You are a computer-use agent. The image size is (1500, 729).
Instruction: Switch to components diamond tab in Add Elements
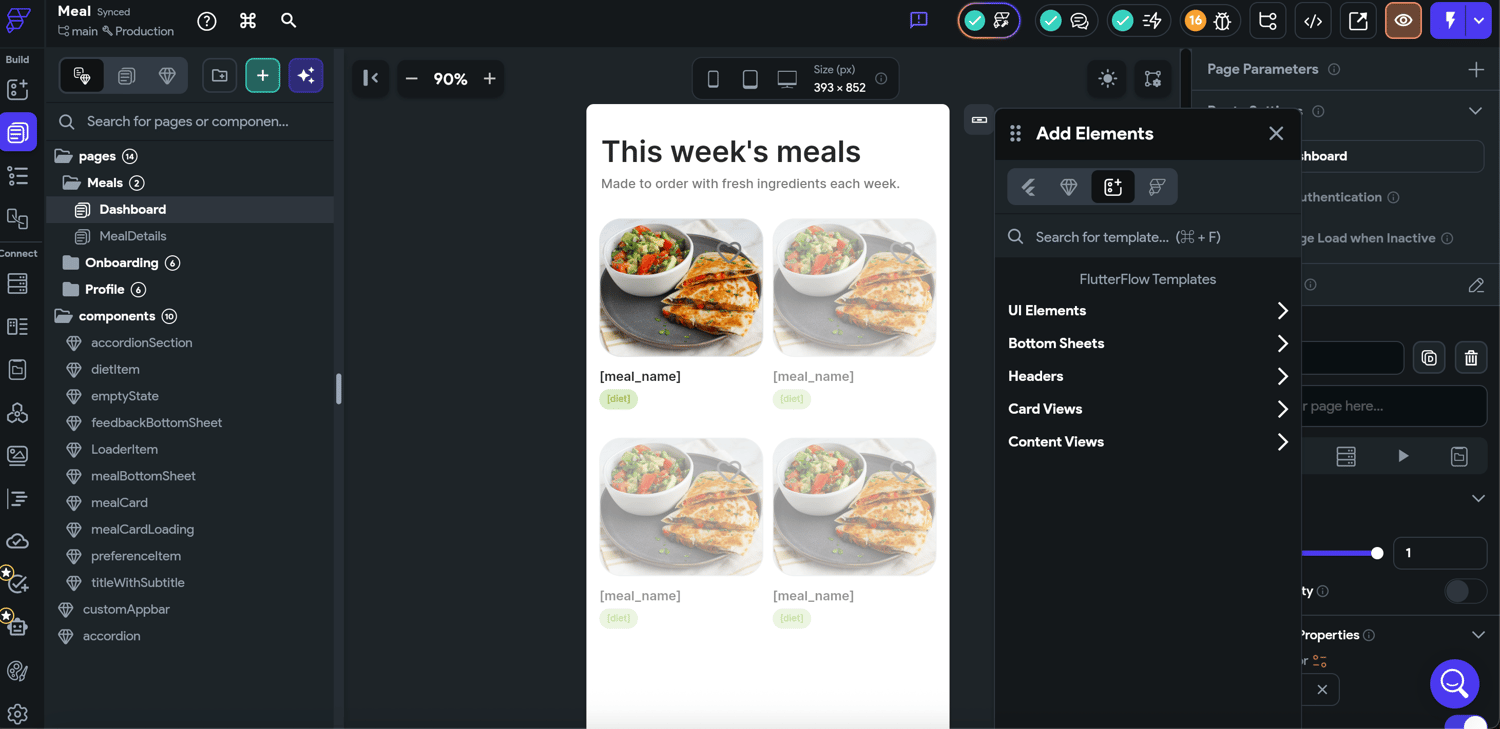coord(1069,187)
